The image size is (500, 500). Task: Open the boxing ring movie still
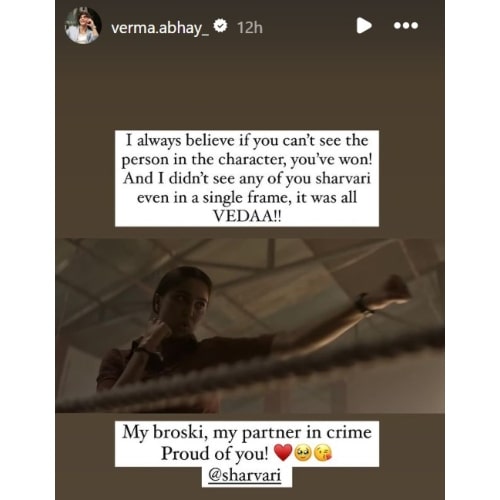tap(250, 326)
